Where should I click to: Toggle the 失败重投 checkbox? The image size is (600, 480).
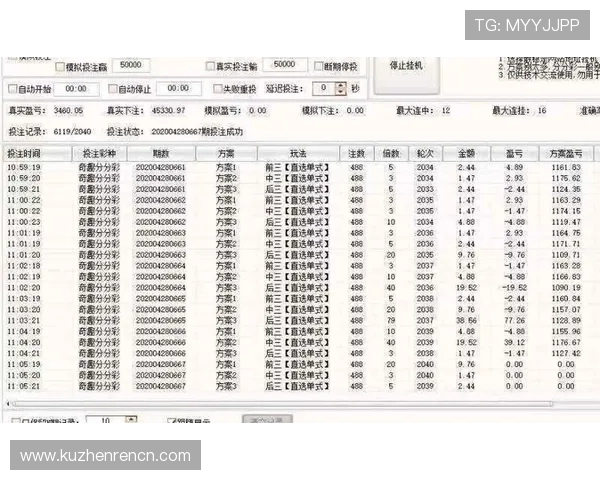217,89
